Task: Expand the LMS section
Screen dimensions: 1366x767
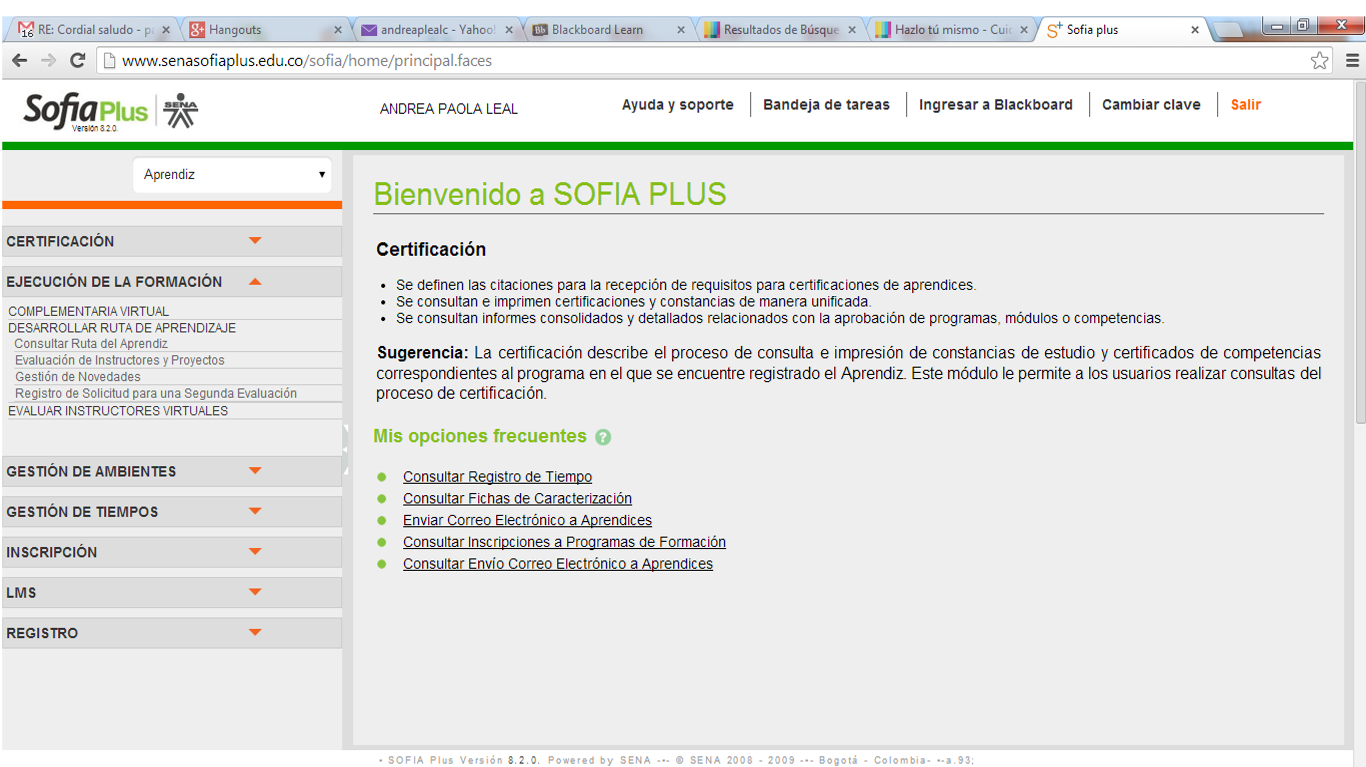Action: 172,593
